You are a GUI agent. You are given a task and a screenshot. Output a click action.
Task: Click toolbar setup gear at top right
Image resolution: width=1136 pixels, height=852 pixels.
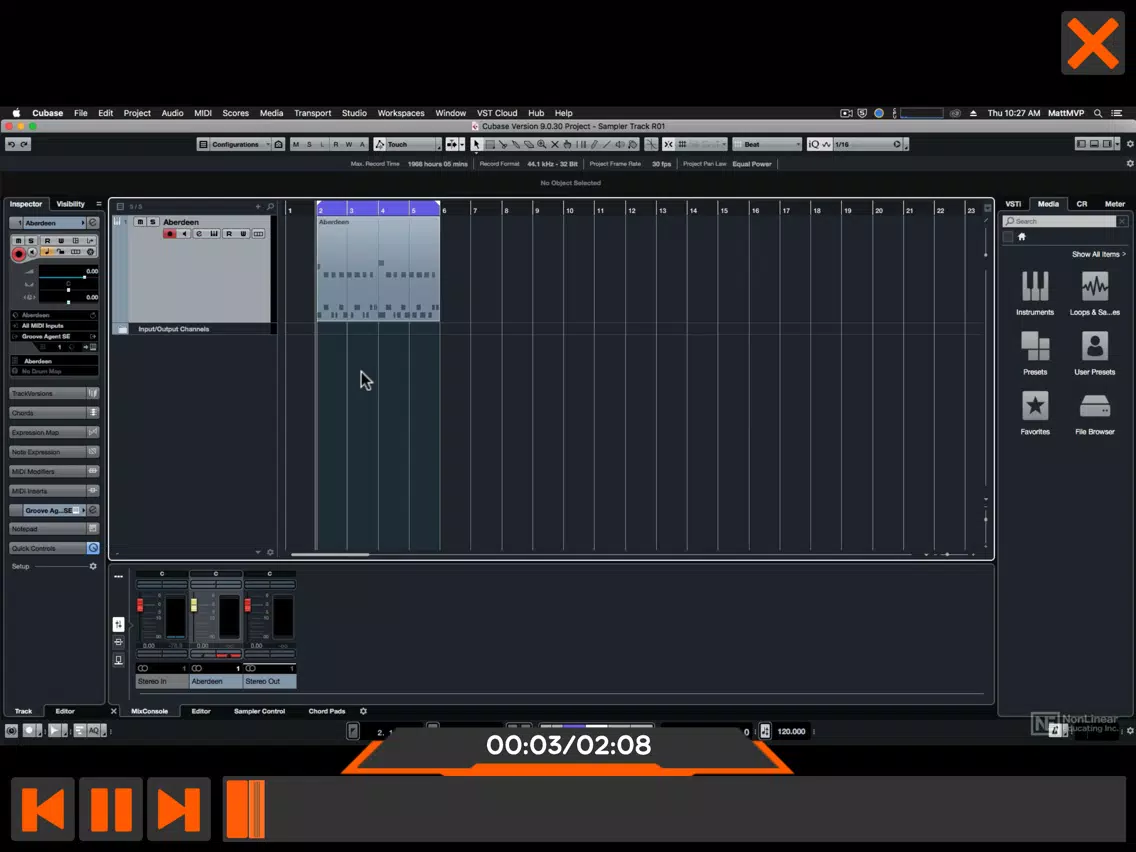1129,144
